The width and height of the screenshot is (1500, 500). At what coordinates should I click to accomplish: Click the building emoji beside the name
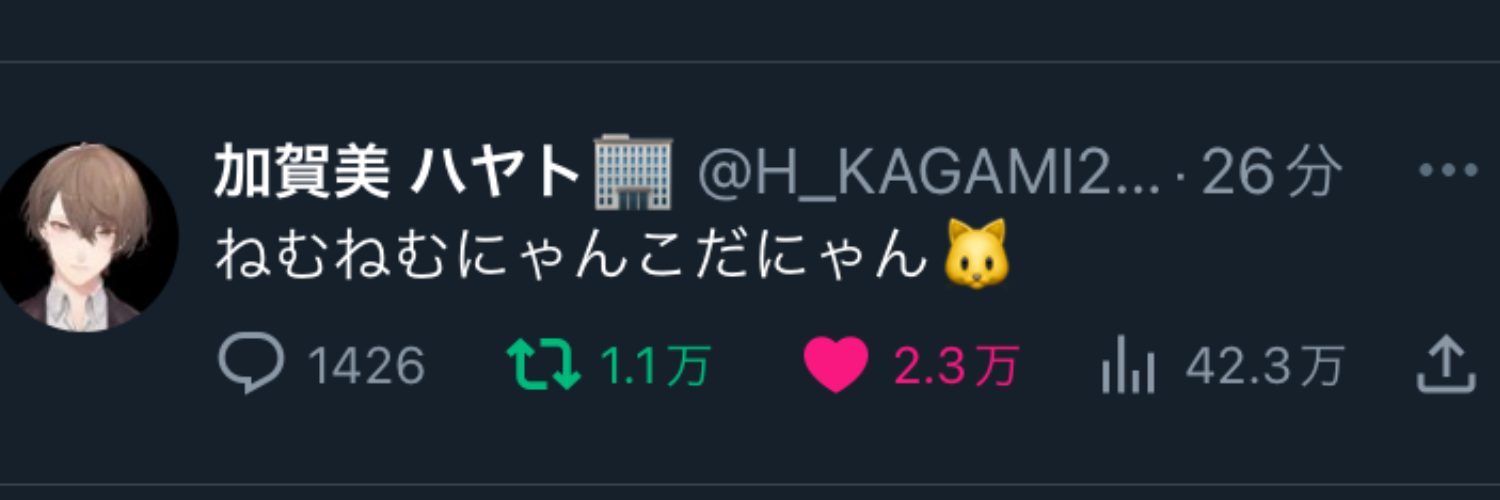pyautogui.click(x=633, y=173)
